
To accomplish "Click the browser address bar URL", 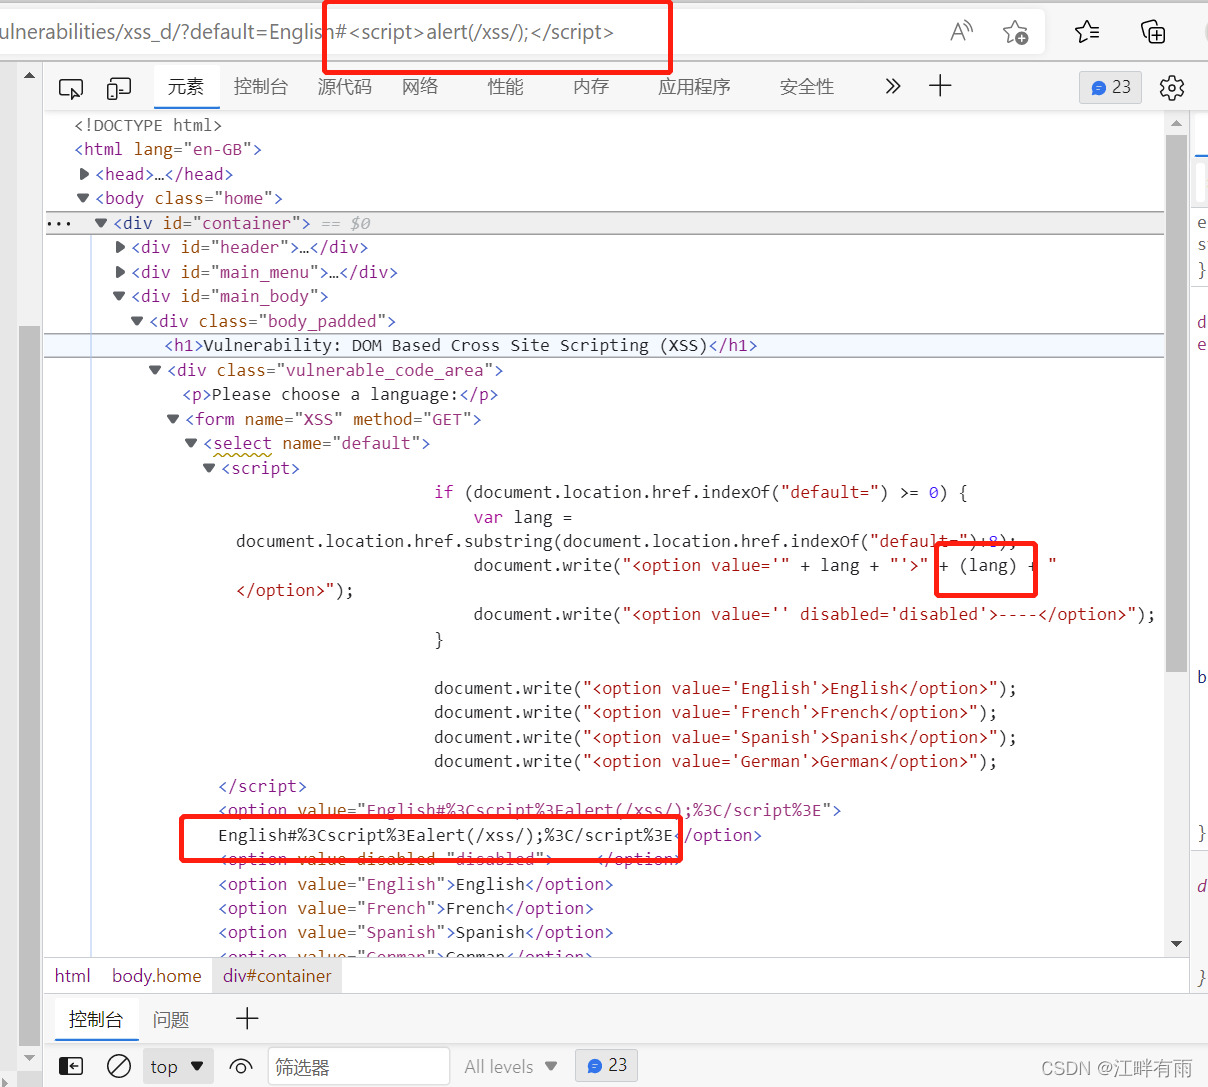I will tap(307, 32).
